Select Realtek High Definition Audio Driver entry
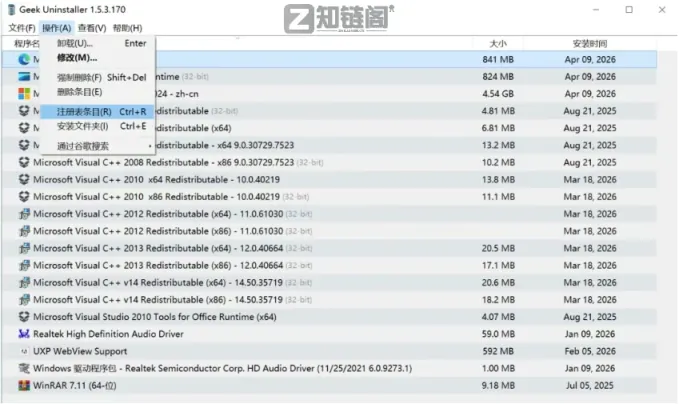The image size is (679, 404). [x=330, y=334]
